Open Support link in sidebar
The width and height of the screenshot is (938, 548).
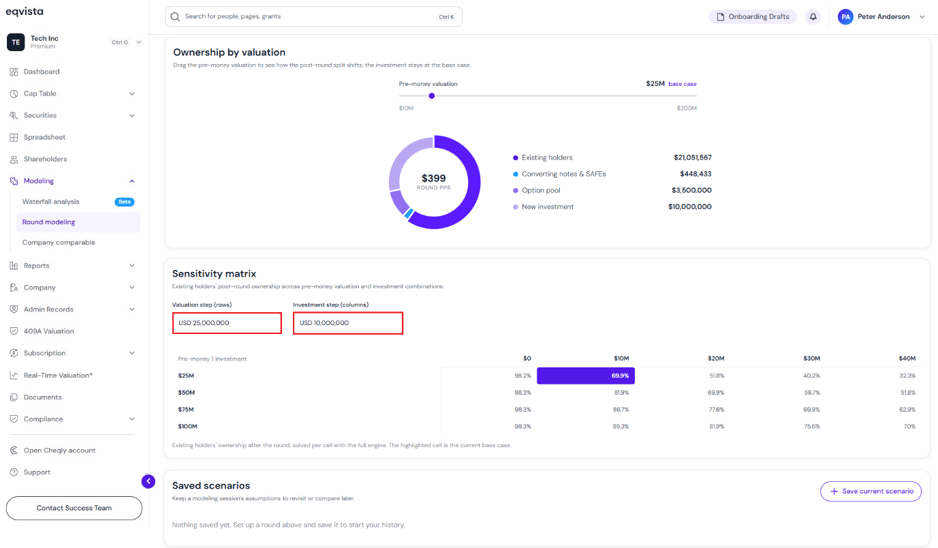tap(37, 473)
